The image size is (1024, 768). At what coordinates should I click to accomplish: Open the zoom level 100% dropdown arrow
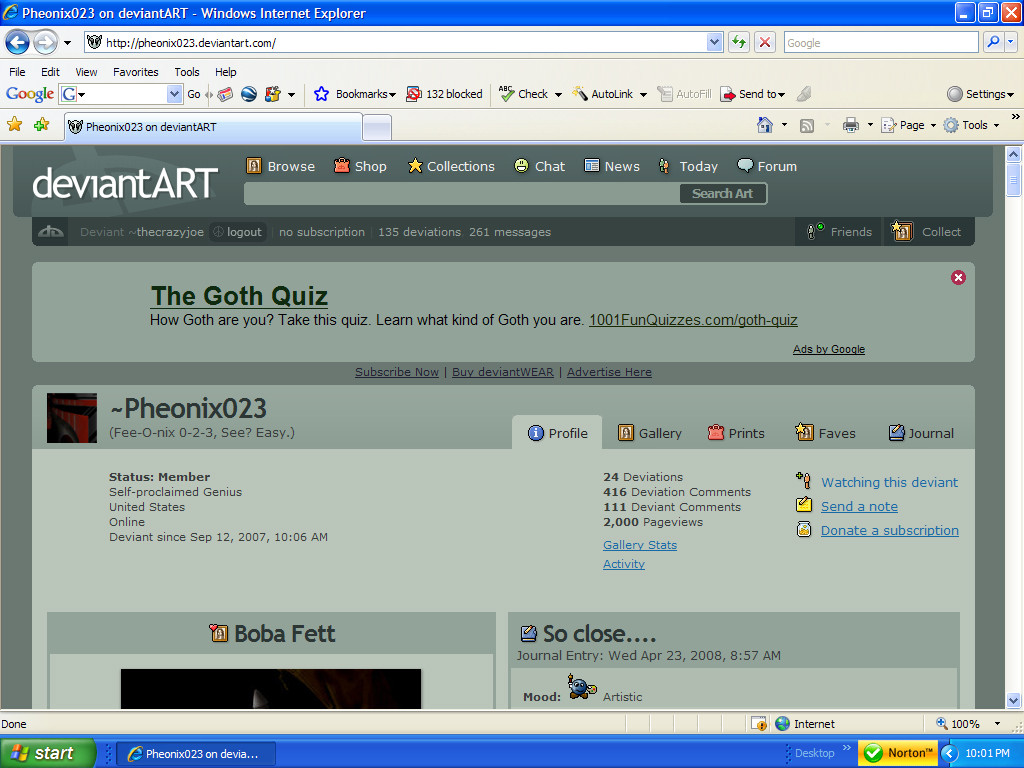click(997, 724)
